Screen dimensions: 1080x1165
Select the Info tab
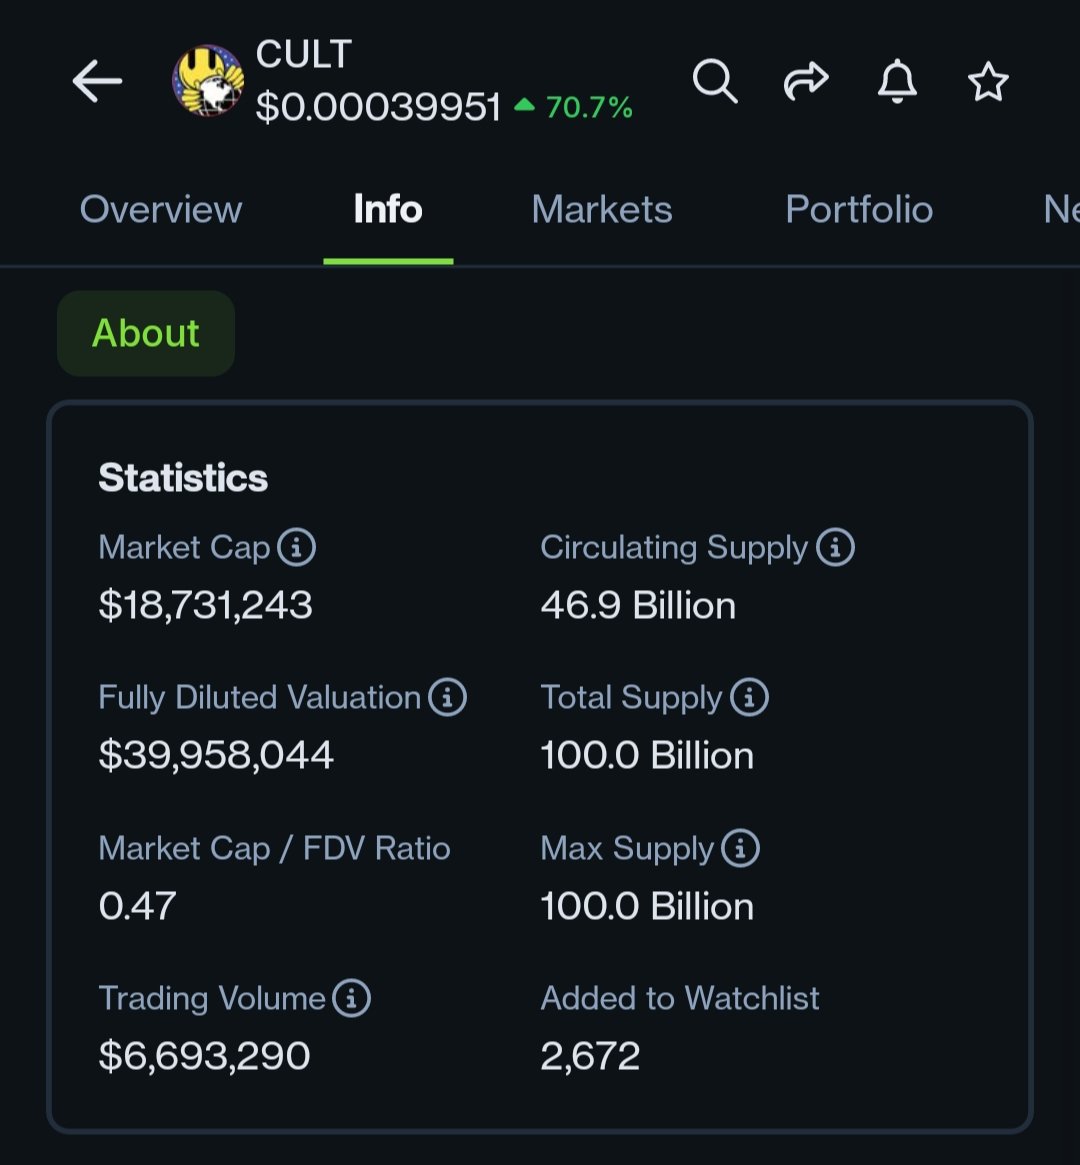388,209
